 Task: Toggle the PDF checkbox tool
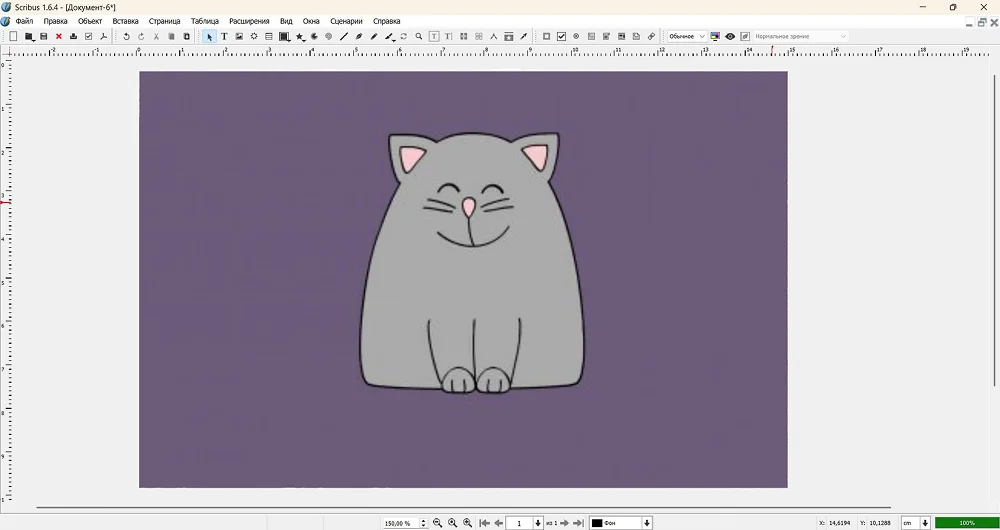(561, 37)
